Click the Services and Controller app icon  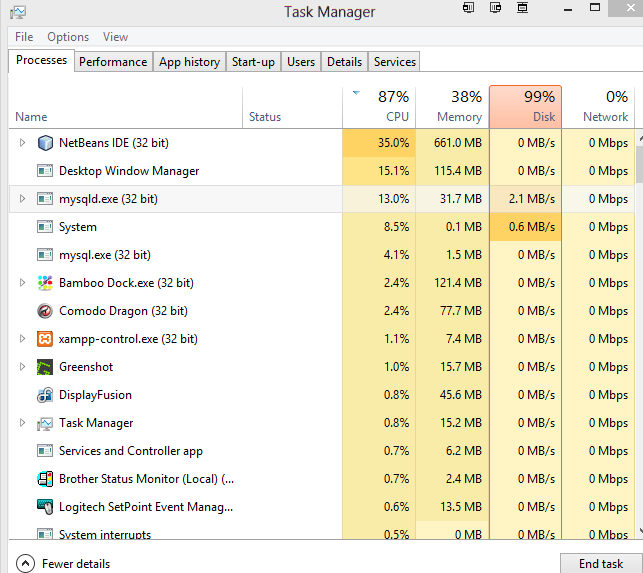(45, 451)
